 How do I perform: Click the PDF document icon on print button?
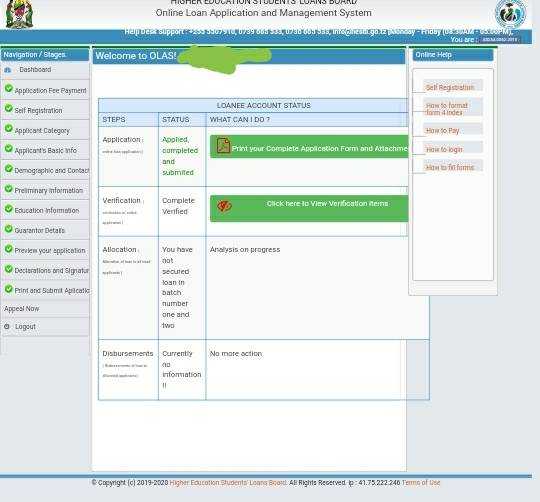[x=223, y=146]
